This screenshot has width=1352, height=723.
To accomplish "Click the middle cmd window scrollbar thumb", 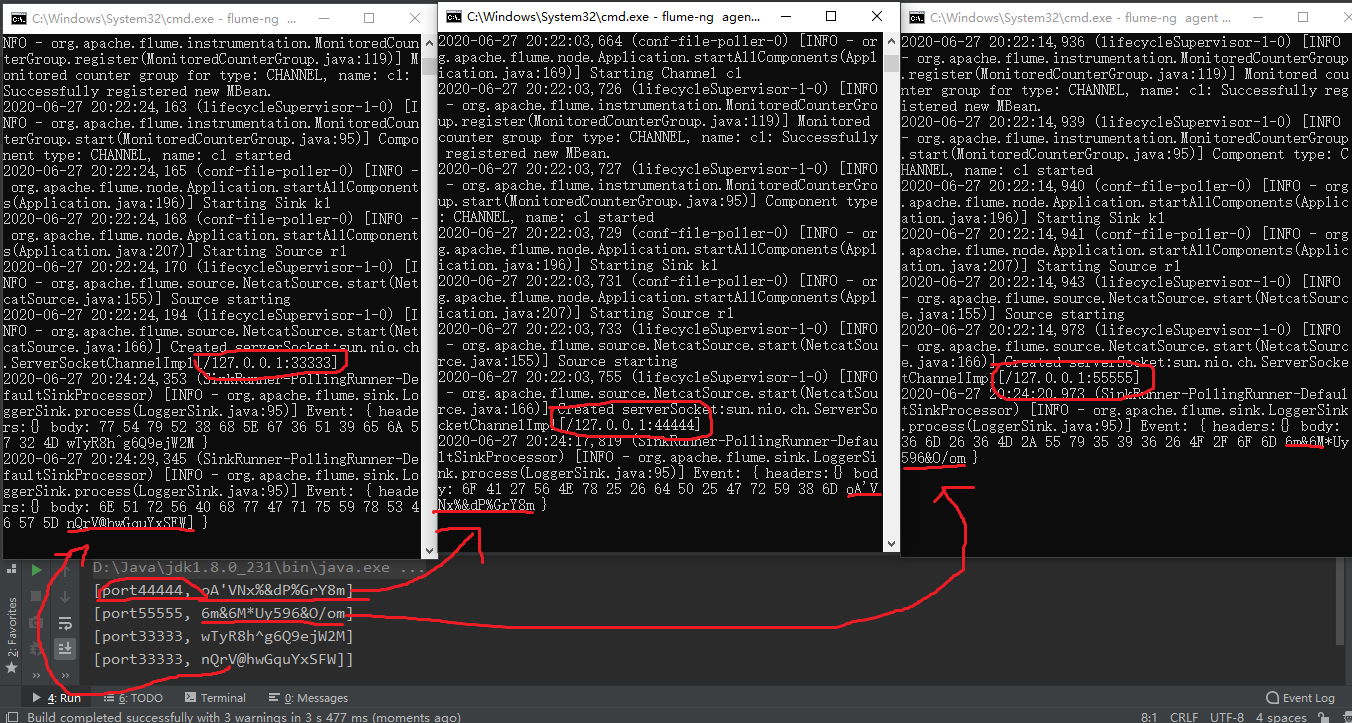I will coord(891,62).
